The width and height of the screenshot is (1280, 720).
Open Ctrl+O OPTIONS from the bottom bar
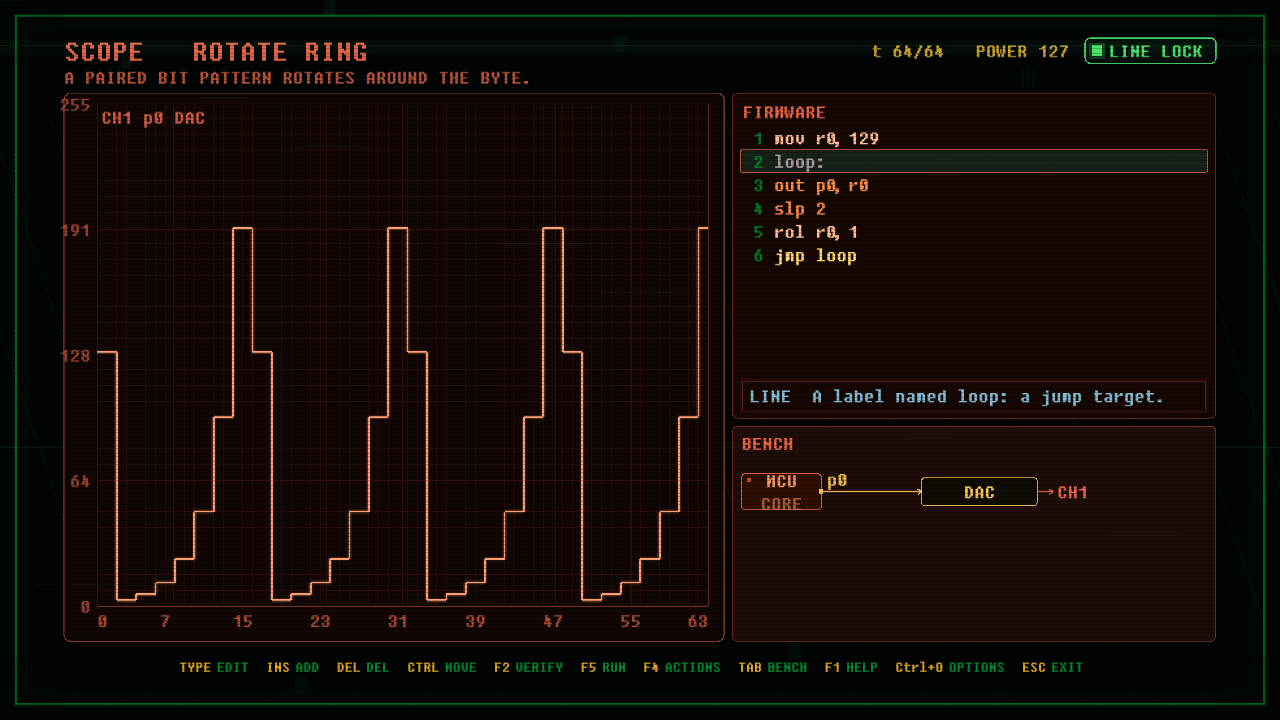coord(950,667)
